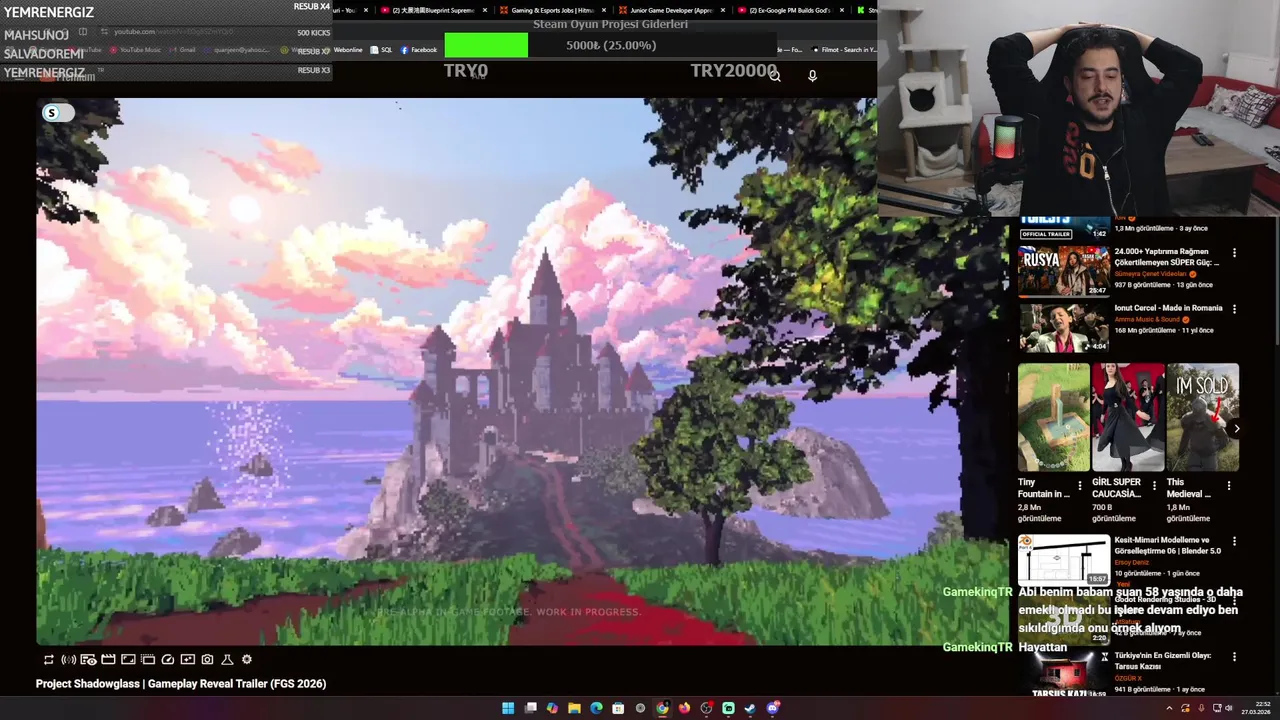Image resolution: width=1280 pixels, height=720 pixels.
Task: Switch to the Blueprint Supreme browser tab
Action: (x=432, y=10)
